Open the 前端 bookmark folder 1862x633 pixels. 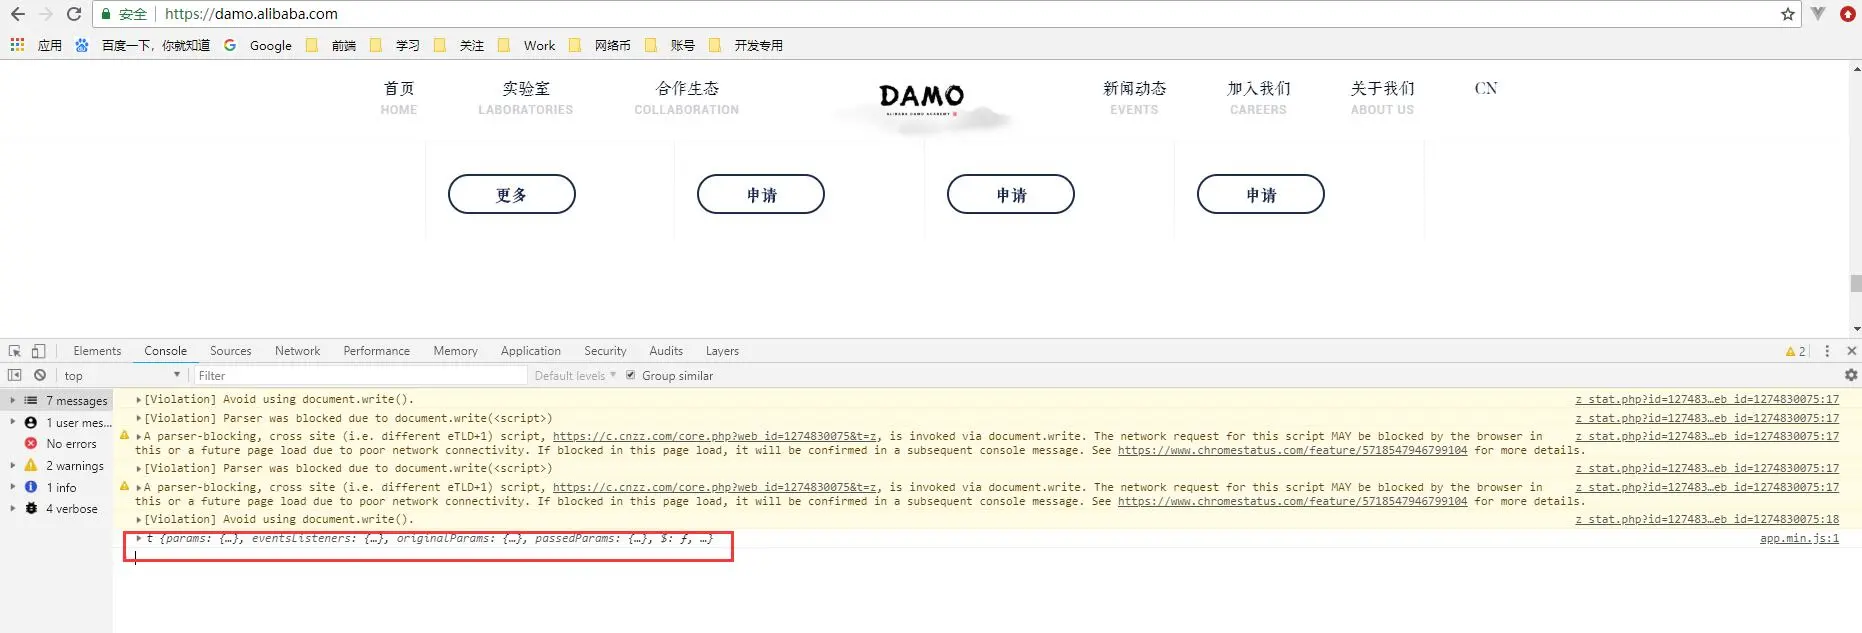331,45
